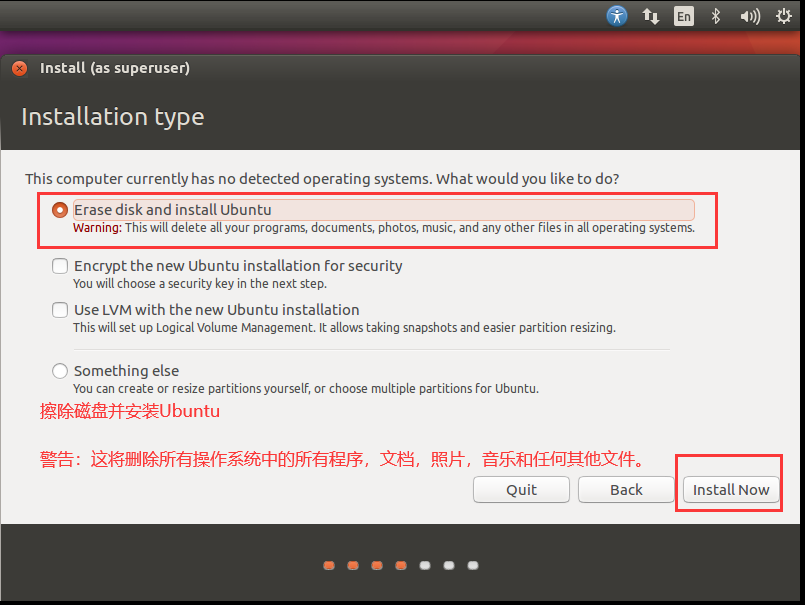Click the Logical Volume Management description

coord(344,328)
